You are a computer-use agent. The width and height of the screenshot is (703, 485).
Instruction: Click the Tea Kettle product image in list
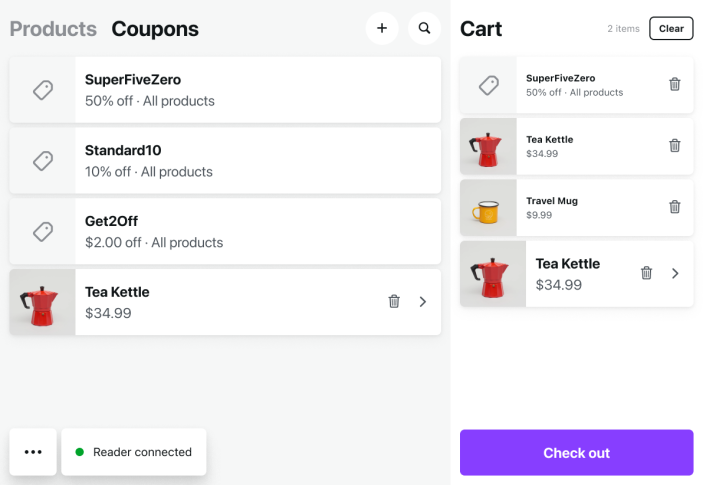[x=42, y=302]
